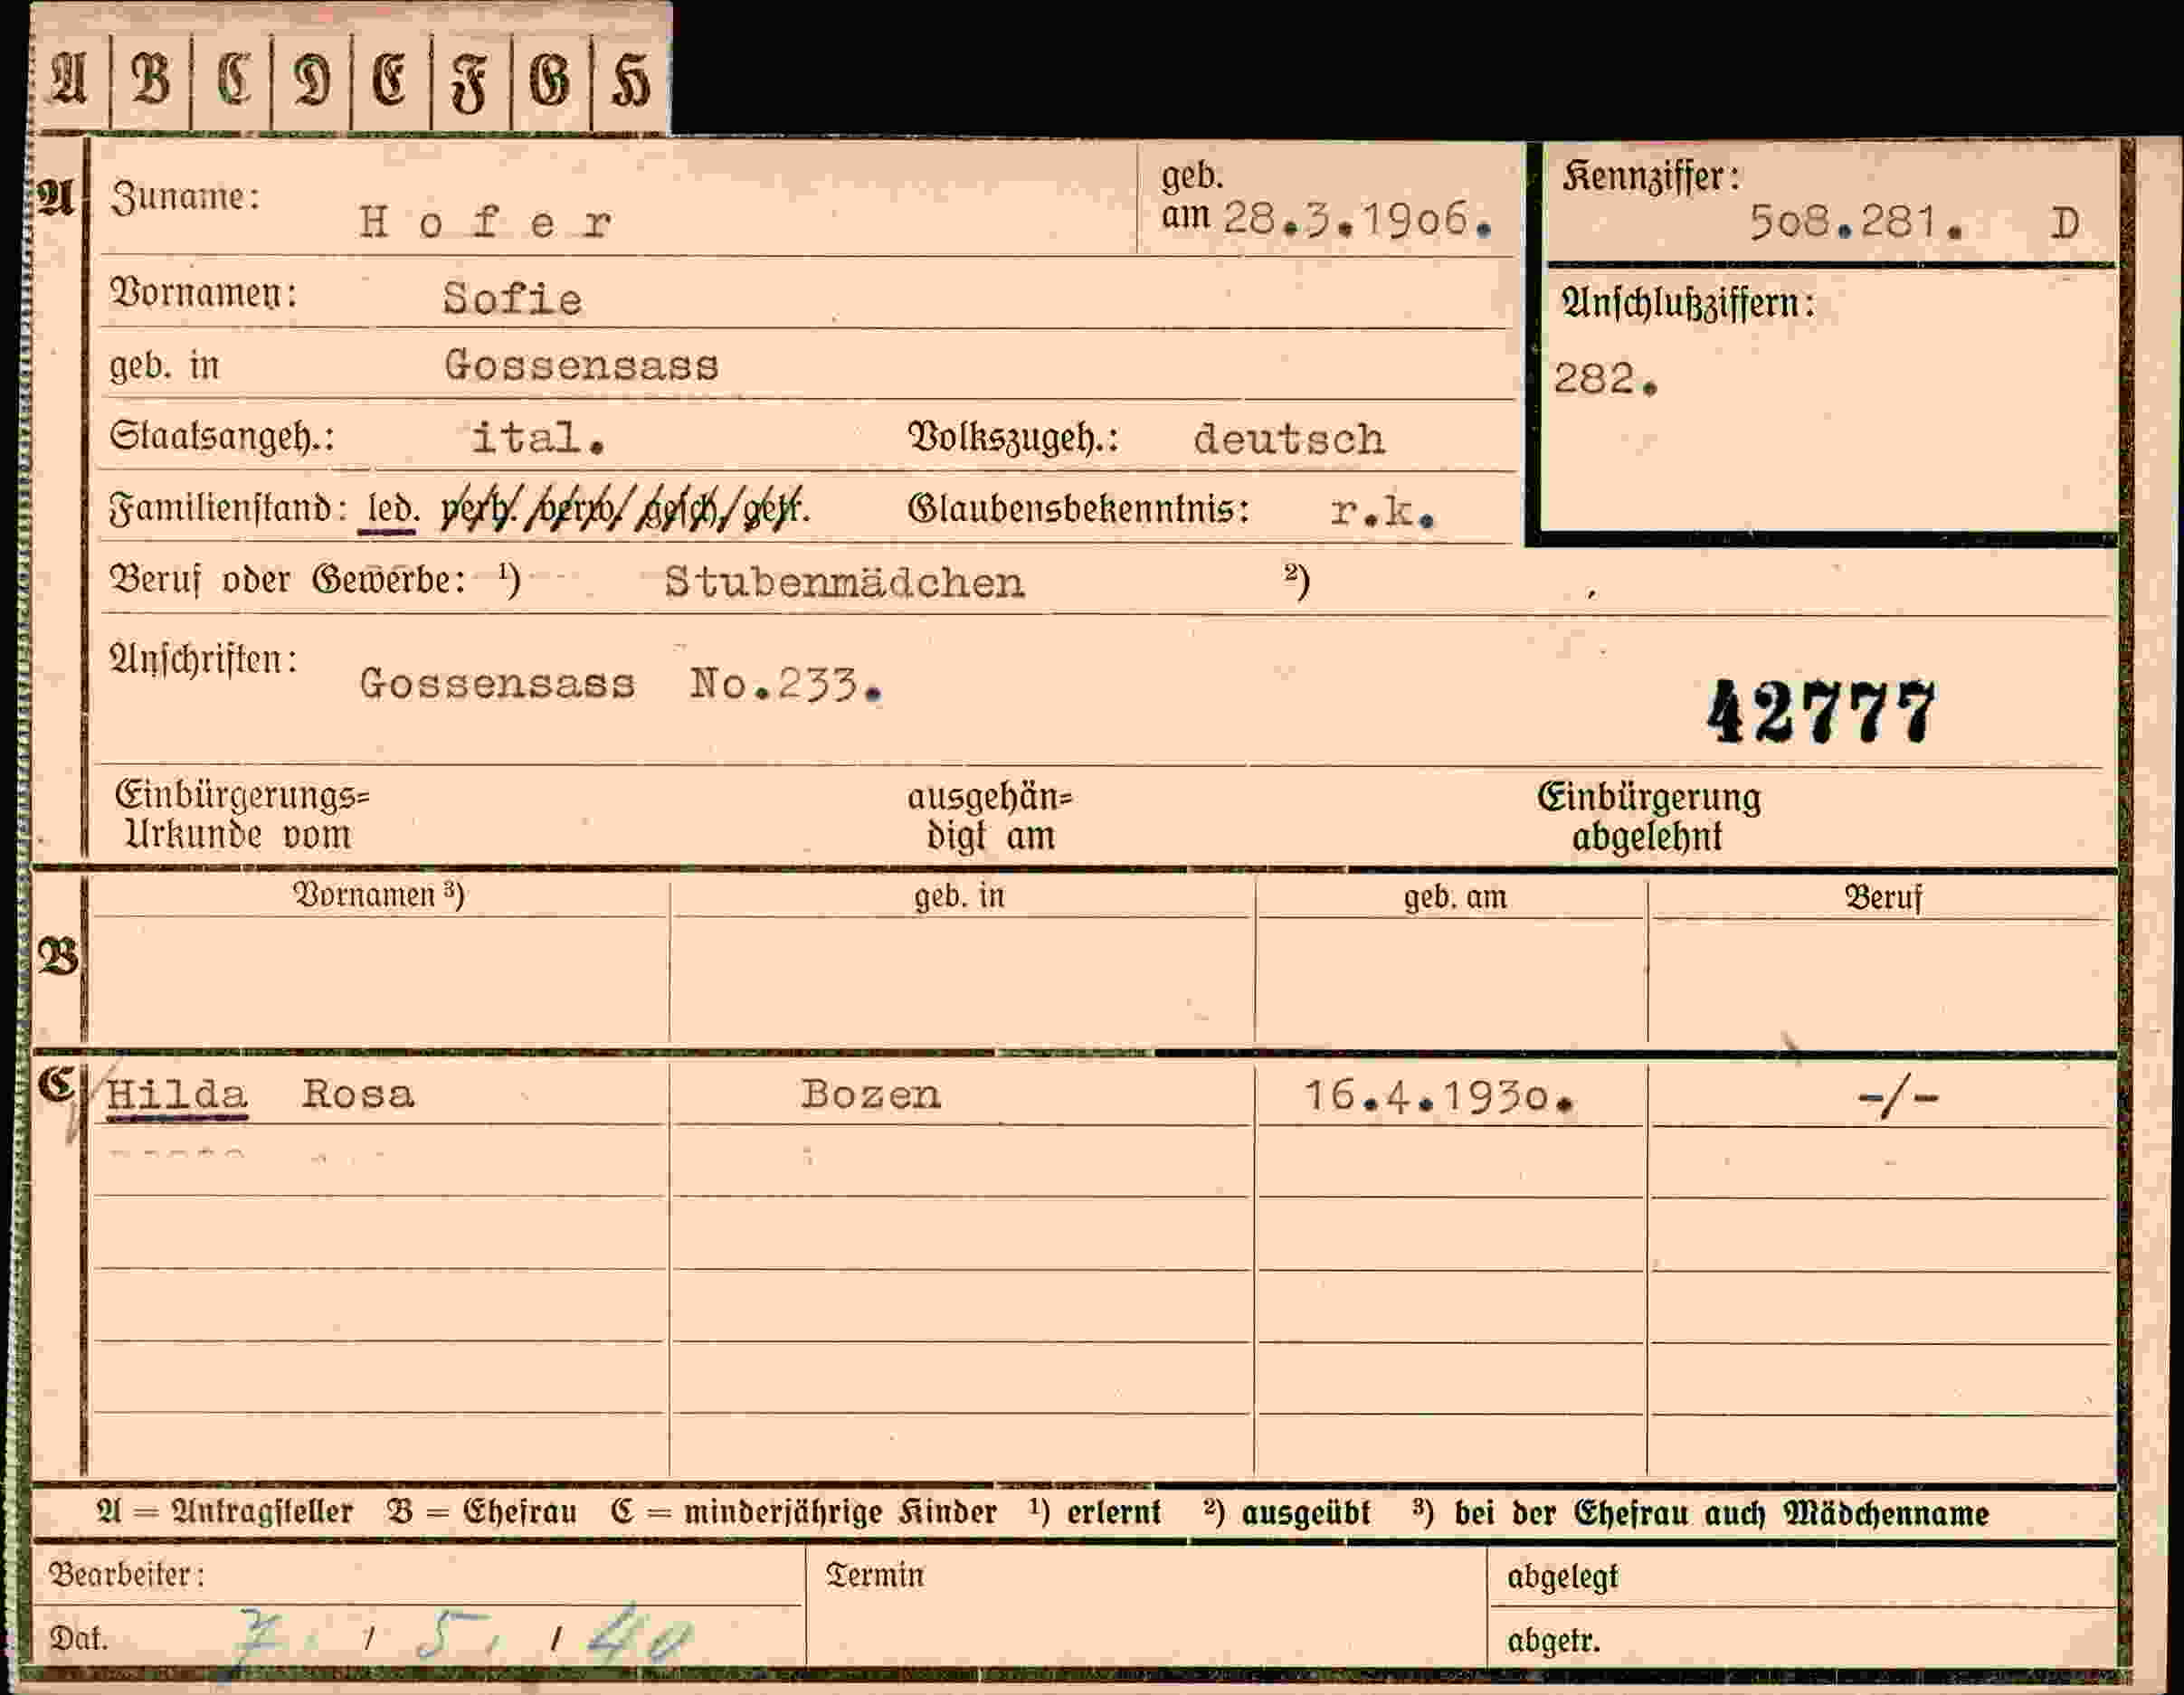Click the 'Staatsangeh.:' label
Viewport: 2184px width, 1695px height.
pyautogui.click(x=222, y=437)
